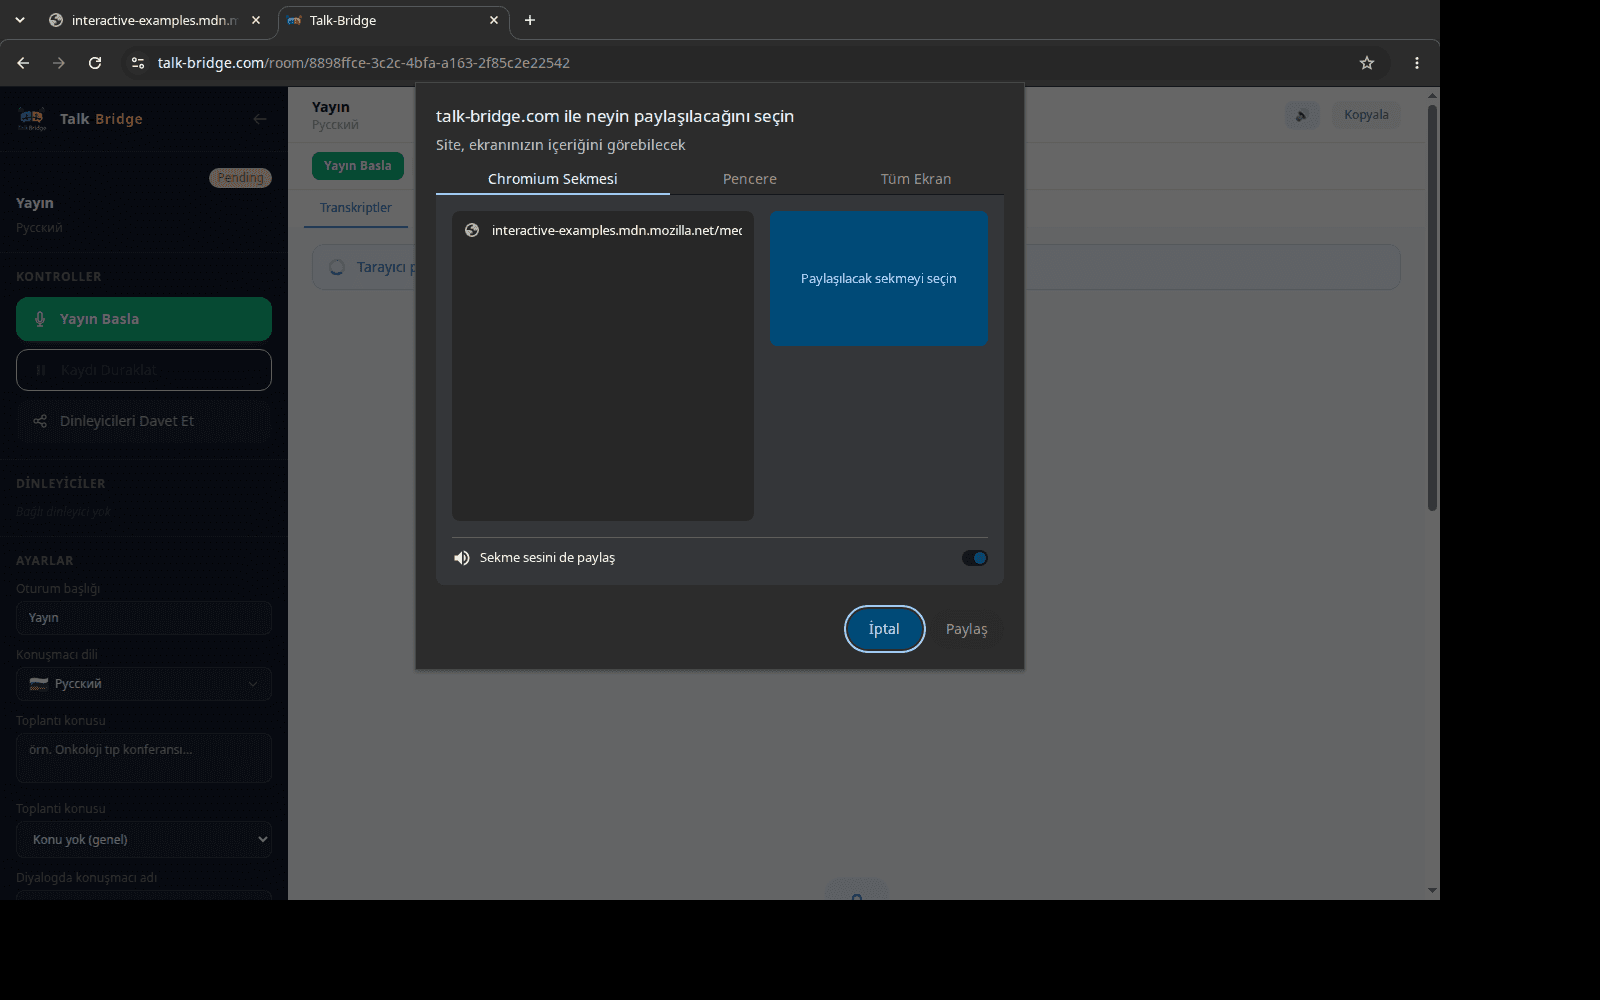
Task: Click the 'Paylaşılacak sekmeyi seçin' preview panel
Action: [x=879, y=278]
